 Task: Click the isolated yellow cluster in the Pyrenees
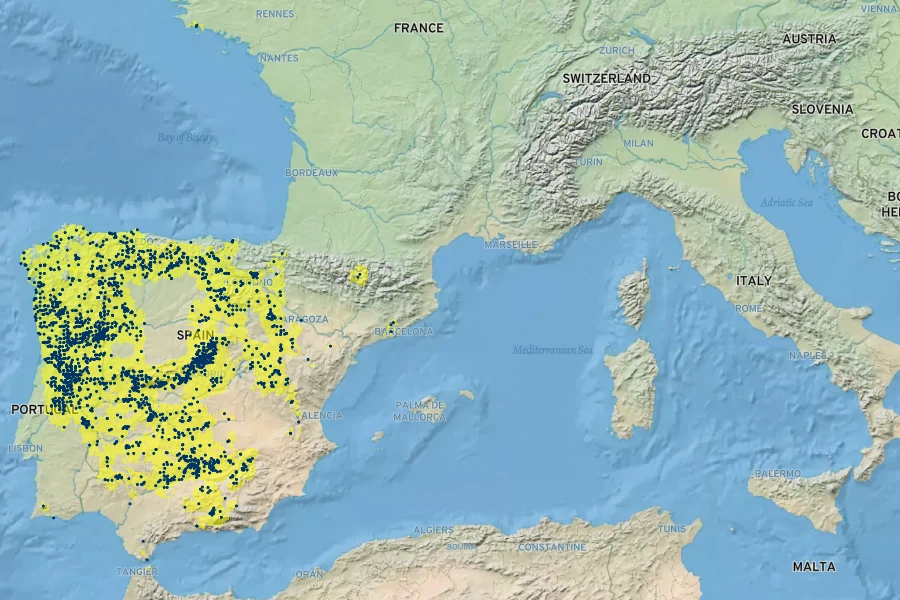357,274
